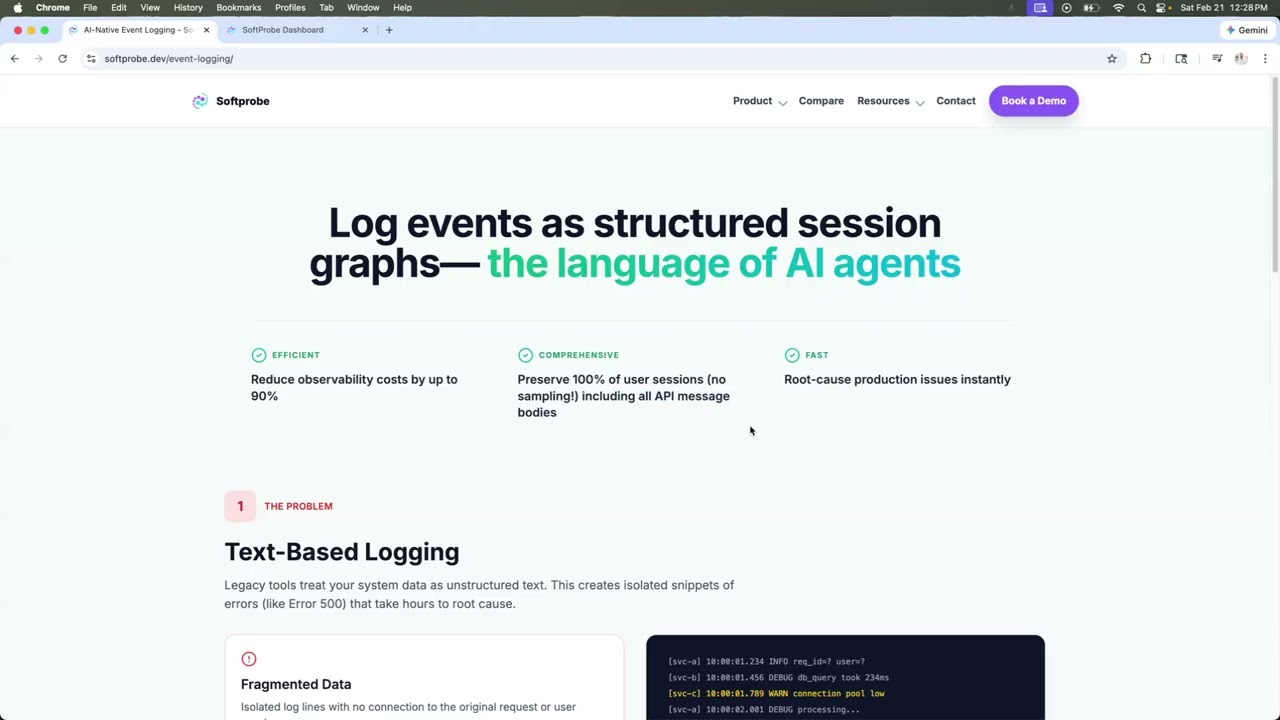Open the site information icon in the address bar
The width and height of the screenshot is (1280, 720).
click(91, 59)
